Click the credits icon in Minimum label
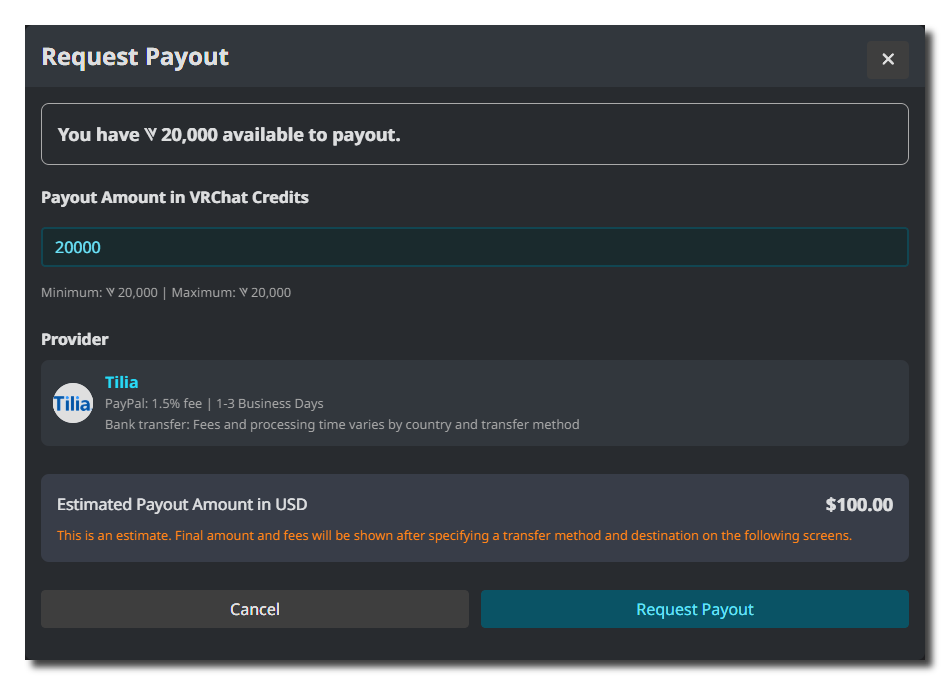 108,292
